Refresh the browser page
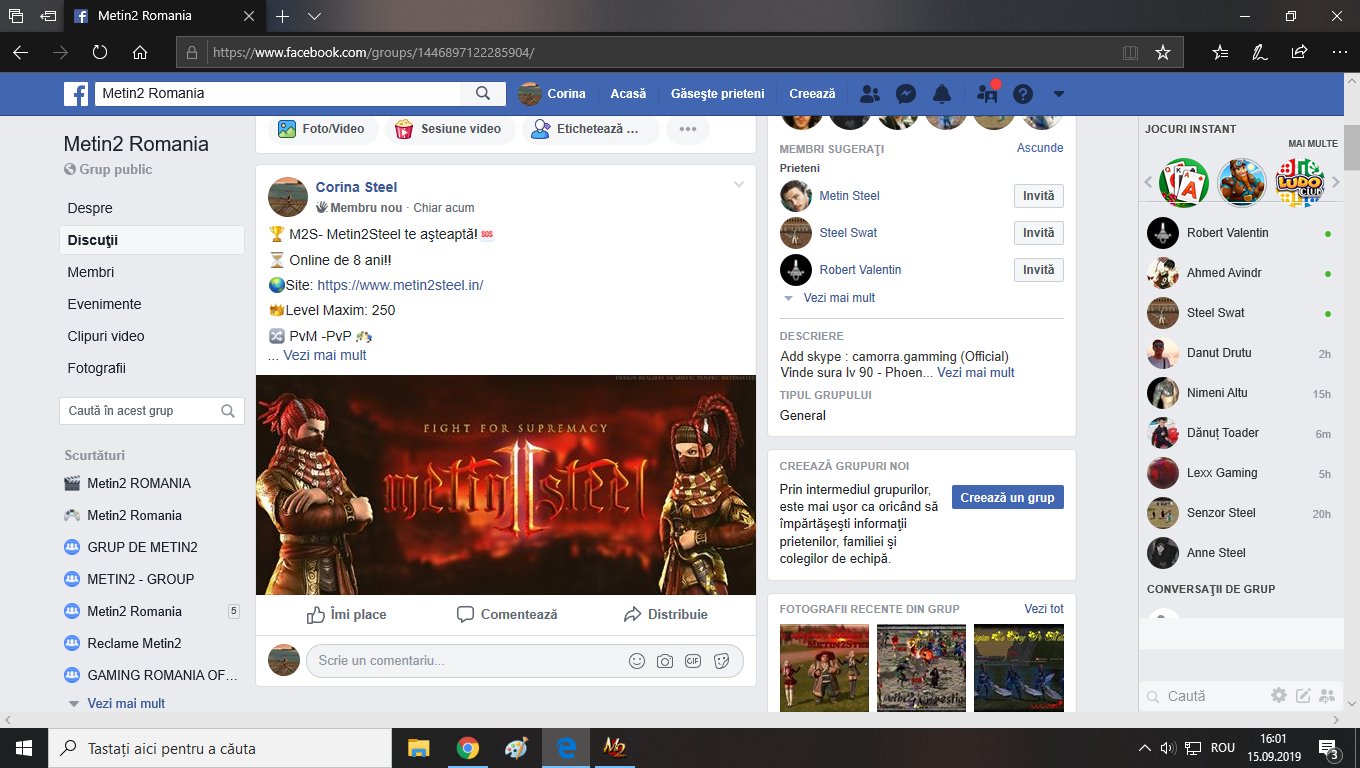1360x768 pixels. [x=99, y=52]
